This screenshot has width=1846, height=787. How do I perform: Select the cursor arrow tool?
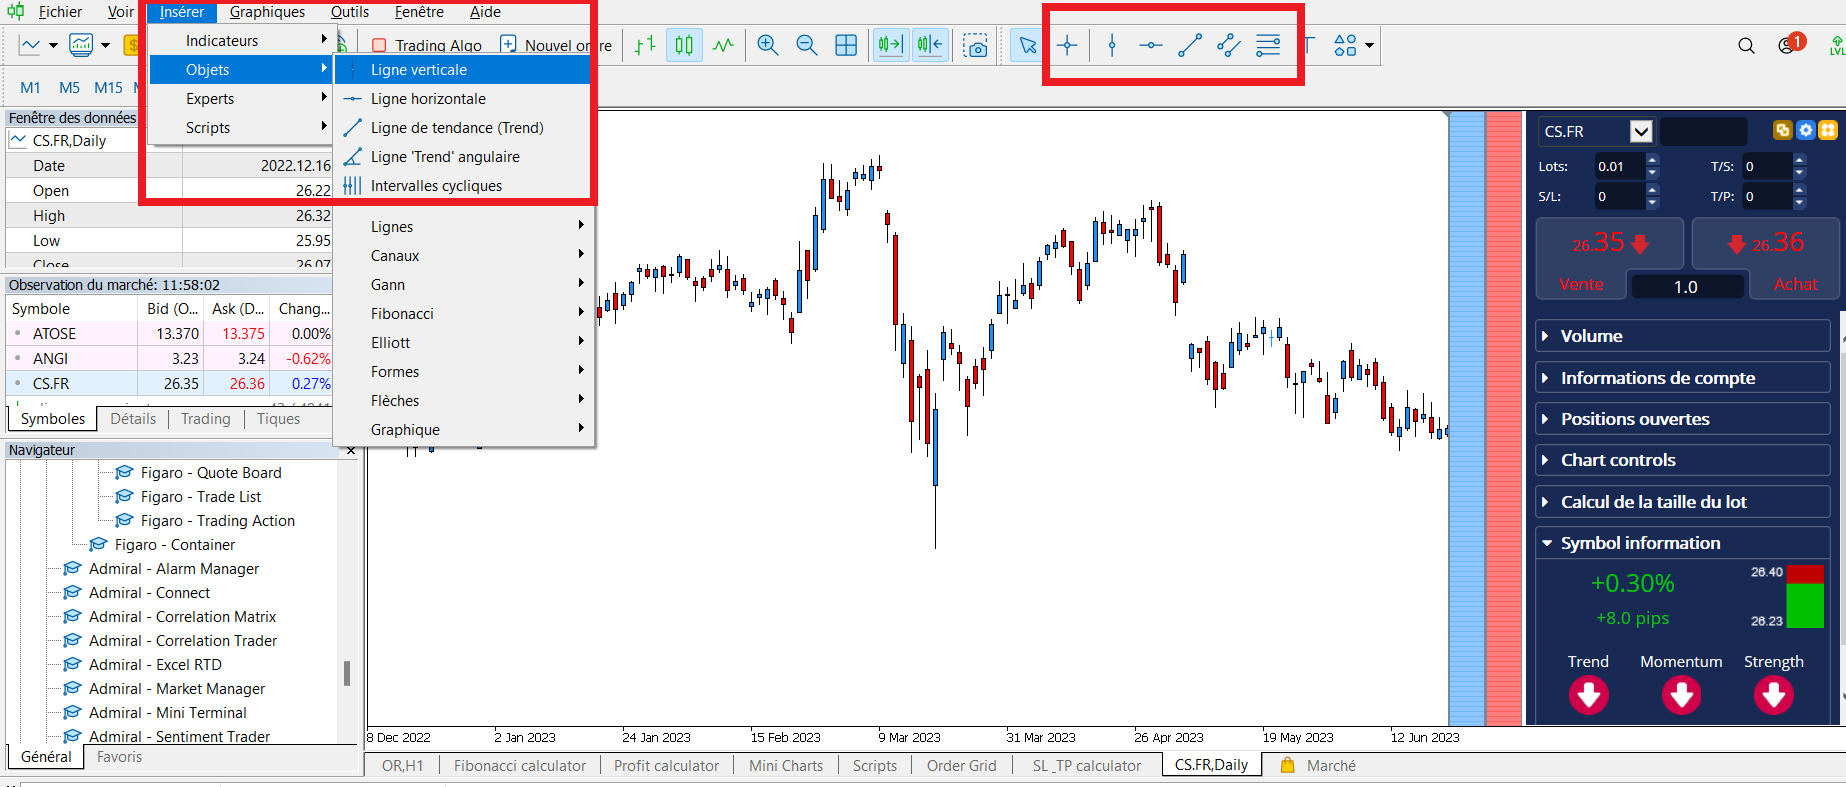(1027, 45)
